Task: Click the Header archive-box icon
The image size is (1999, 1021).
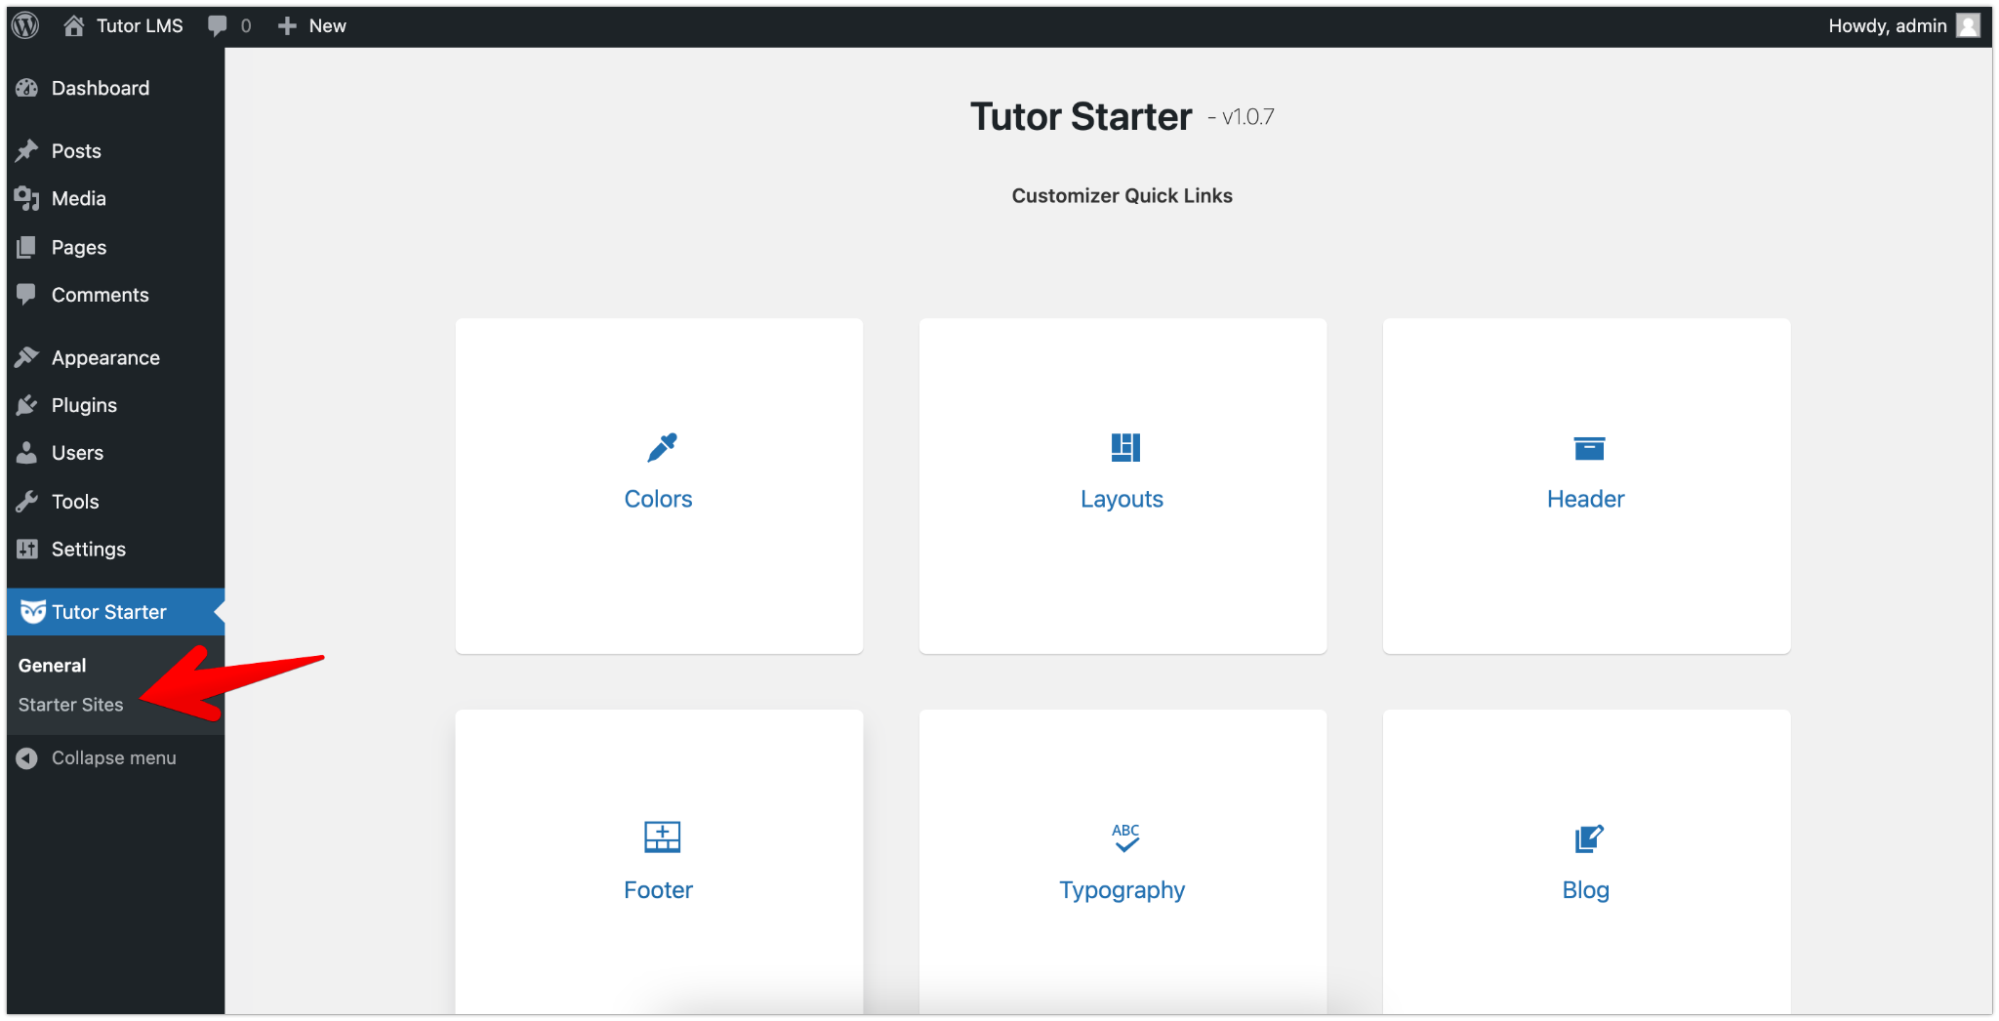Action: pos(1589,448)
